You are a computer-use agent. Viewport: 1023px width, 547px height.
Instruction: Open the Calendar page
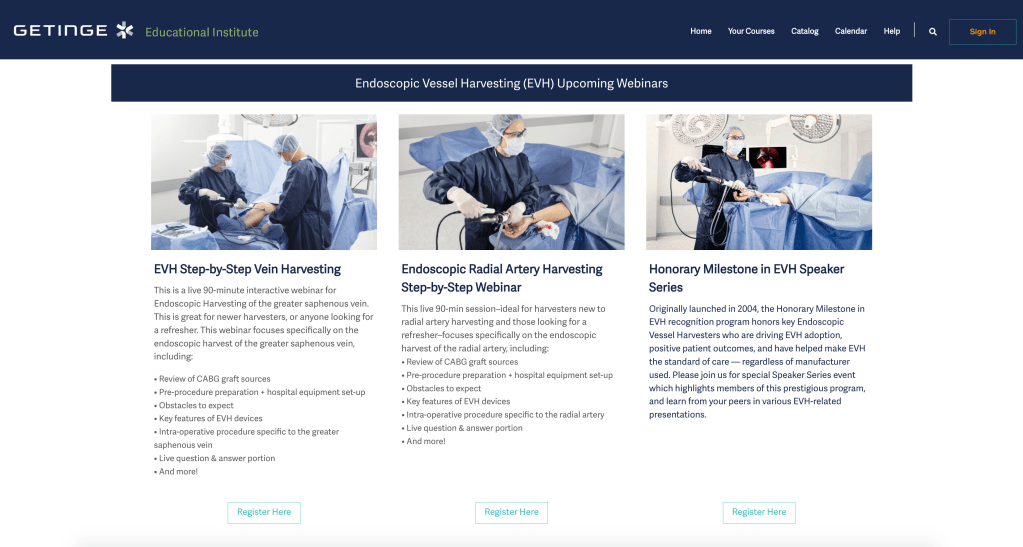[851, 31]
